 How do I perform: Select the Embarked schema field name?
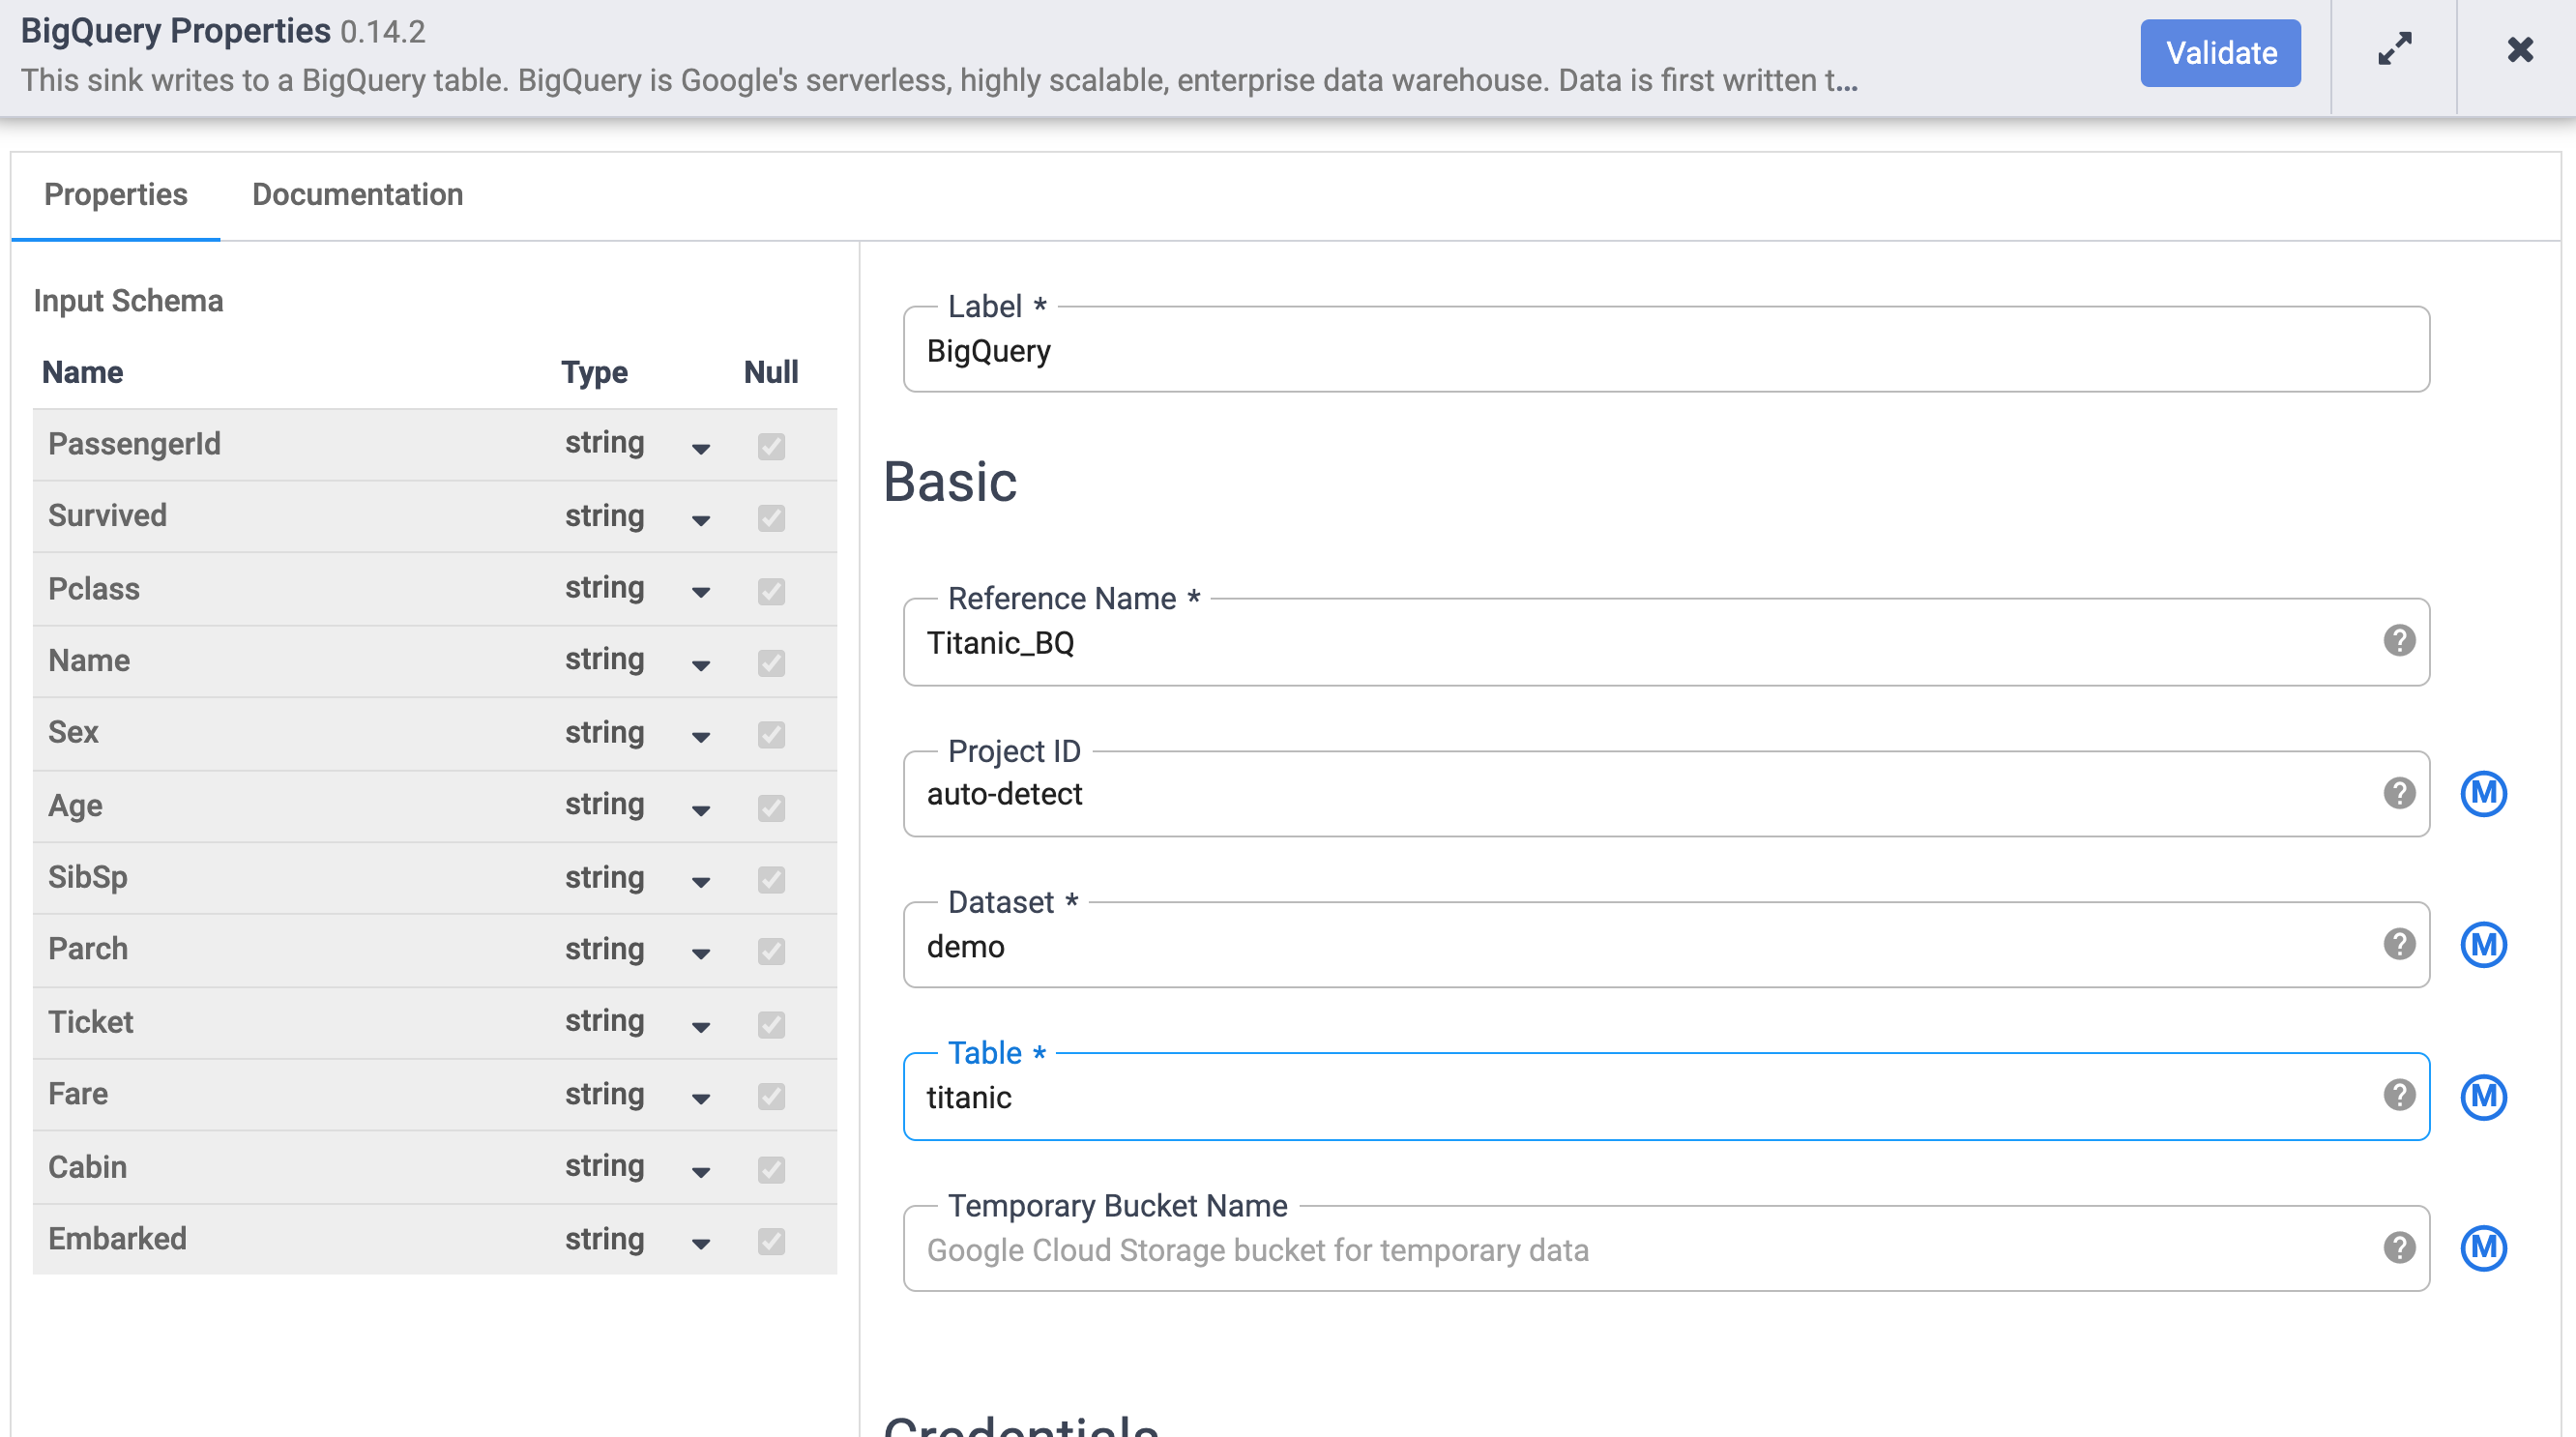[117, 1239]
